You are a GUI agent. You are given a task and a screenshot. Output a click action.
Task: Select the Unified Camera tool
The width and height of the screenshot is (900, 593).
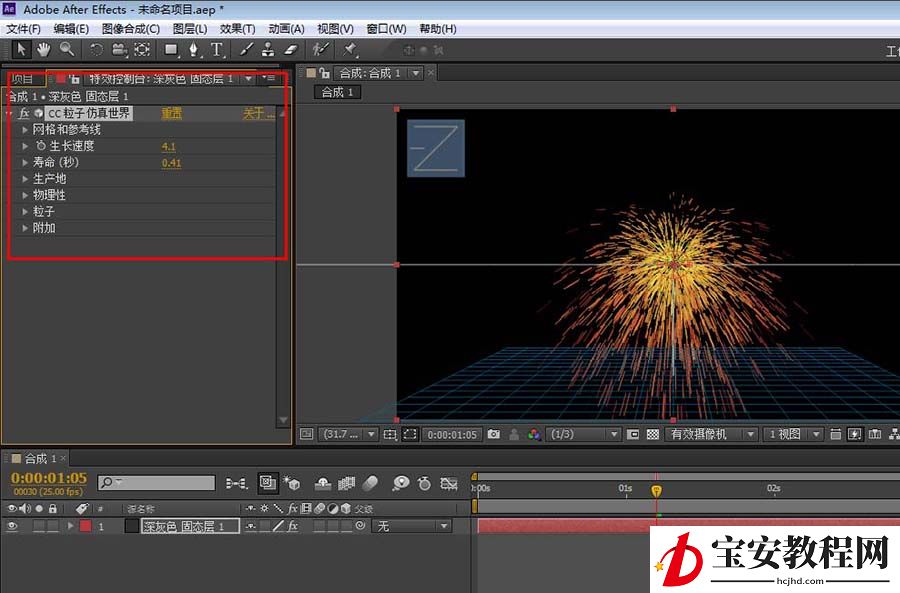pyautogui.click(x=119, y=50)
